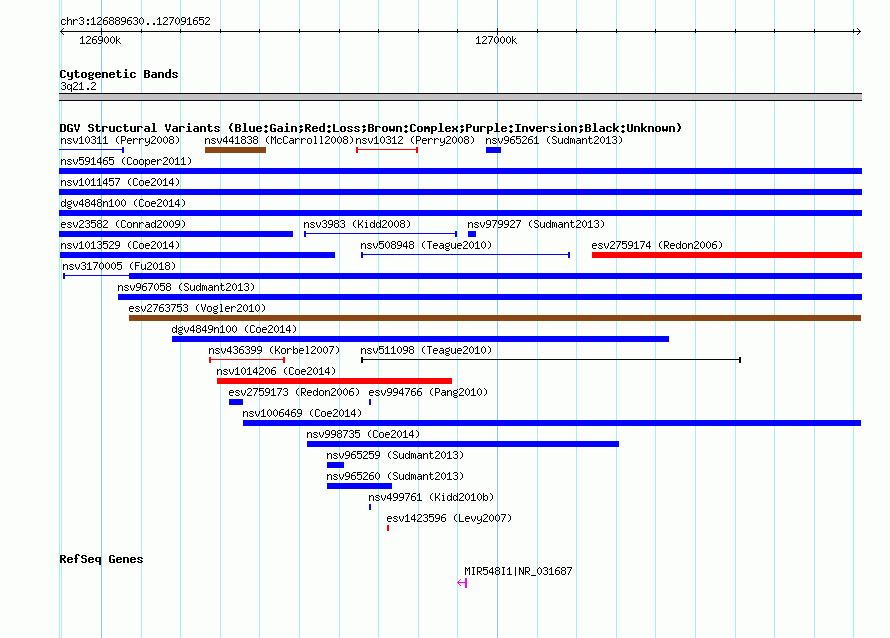The height and width of the screenshot is (638, 890).
Task: Open nsv591465 (Cooper2011) variant label
Action: 126,161
